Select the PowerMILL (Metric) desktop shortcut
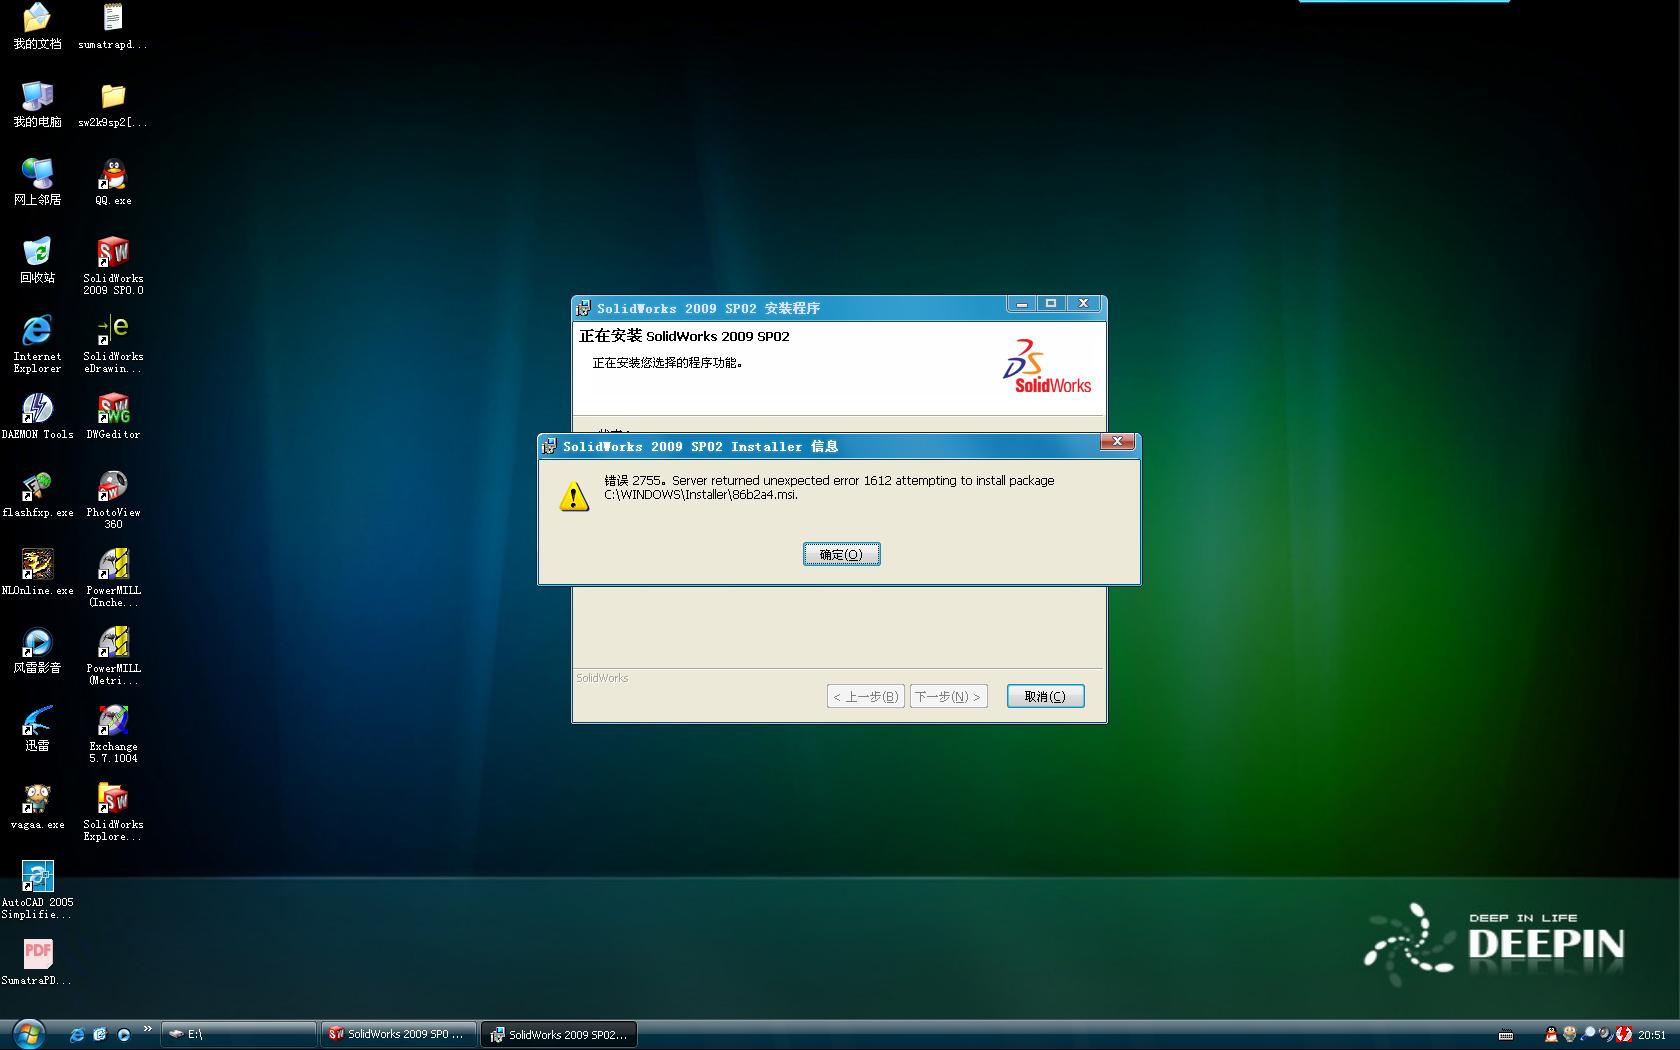The width and height of the screenshot is (1680, 1050). 113,656
